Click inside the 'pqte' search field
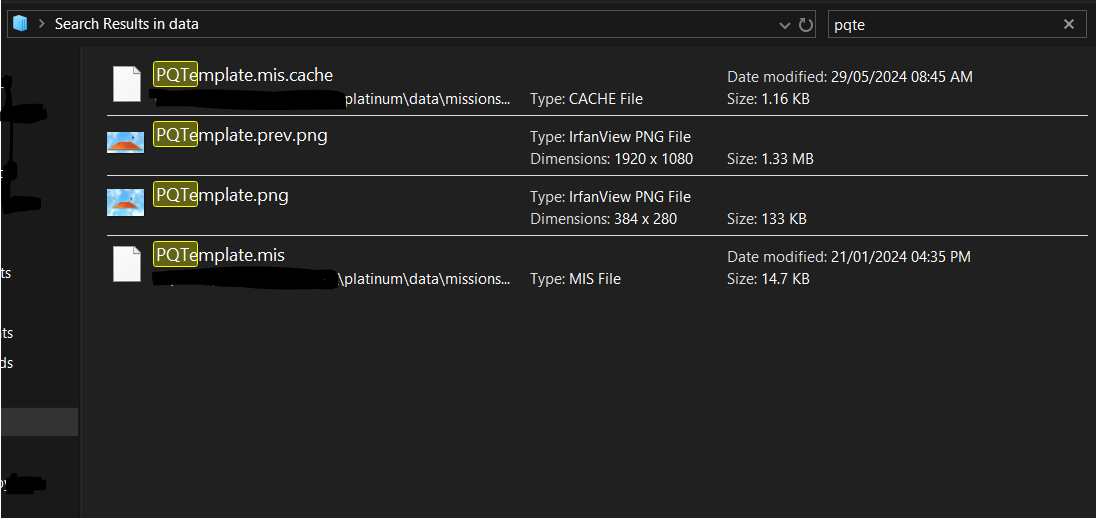 point(940,25)
